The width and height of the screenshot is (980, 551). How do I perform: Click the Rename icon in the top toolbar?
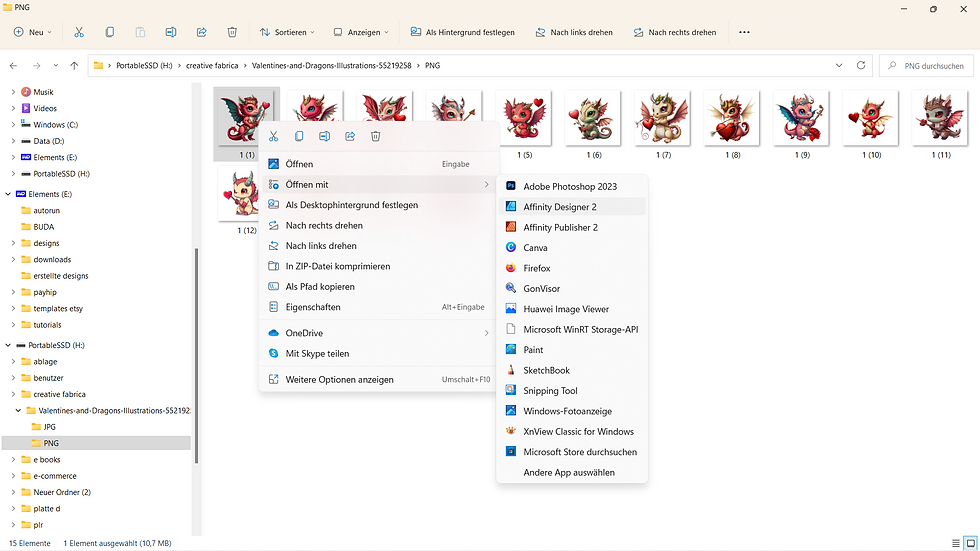[171, 32]
